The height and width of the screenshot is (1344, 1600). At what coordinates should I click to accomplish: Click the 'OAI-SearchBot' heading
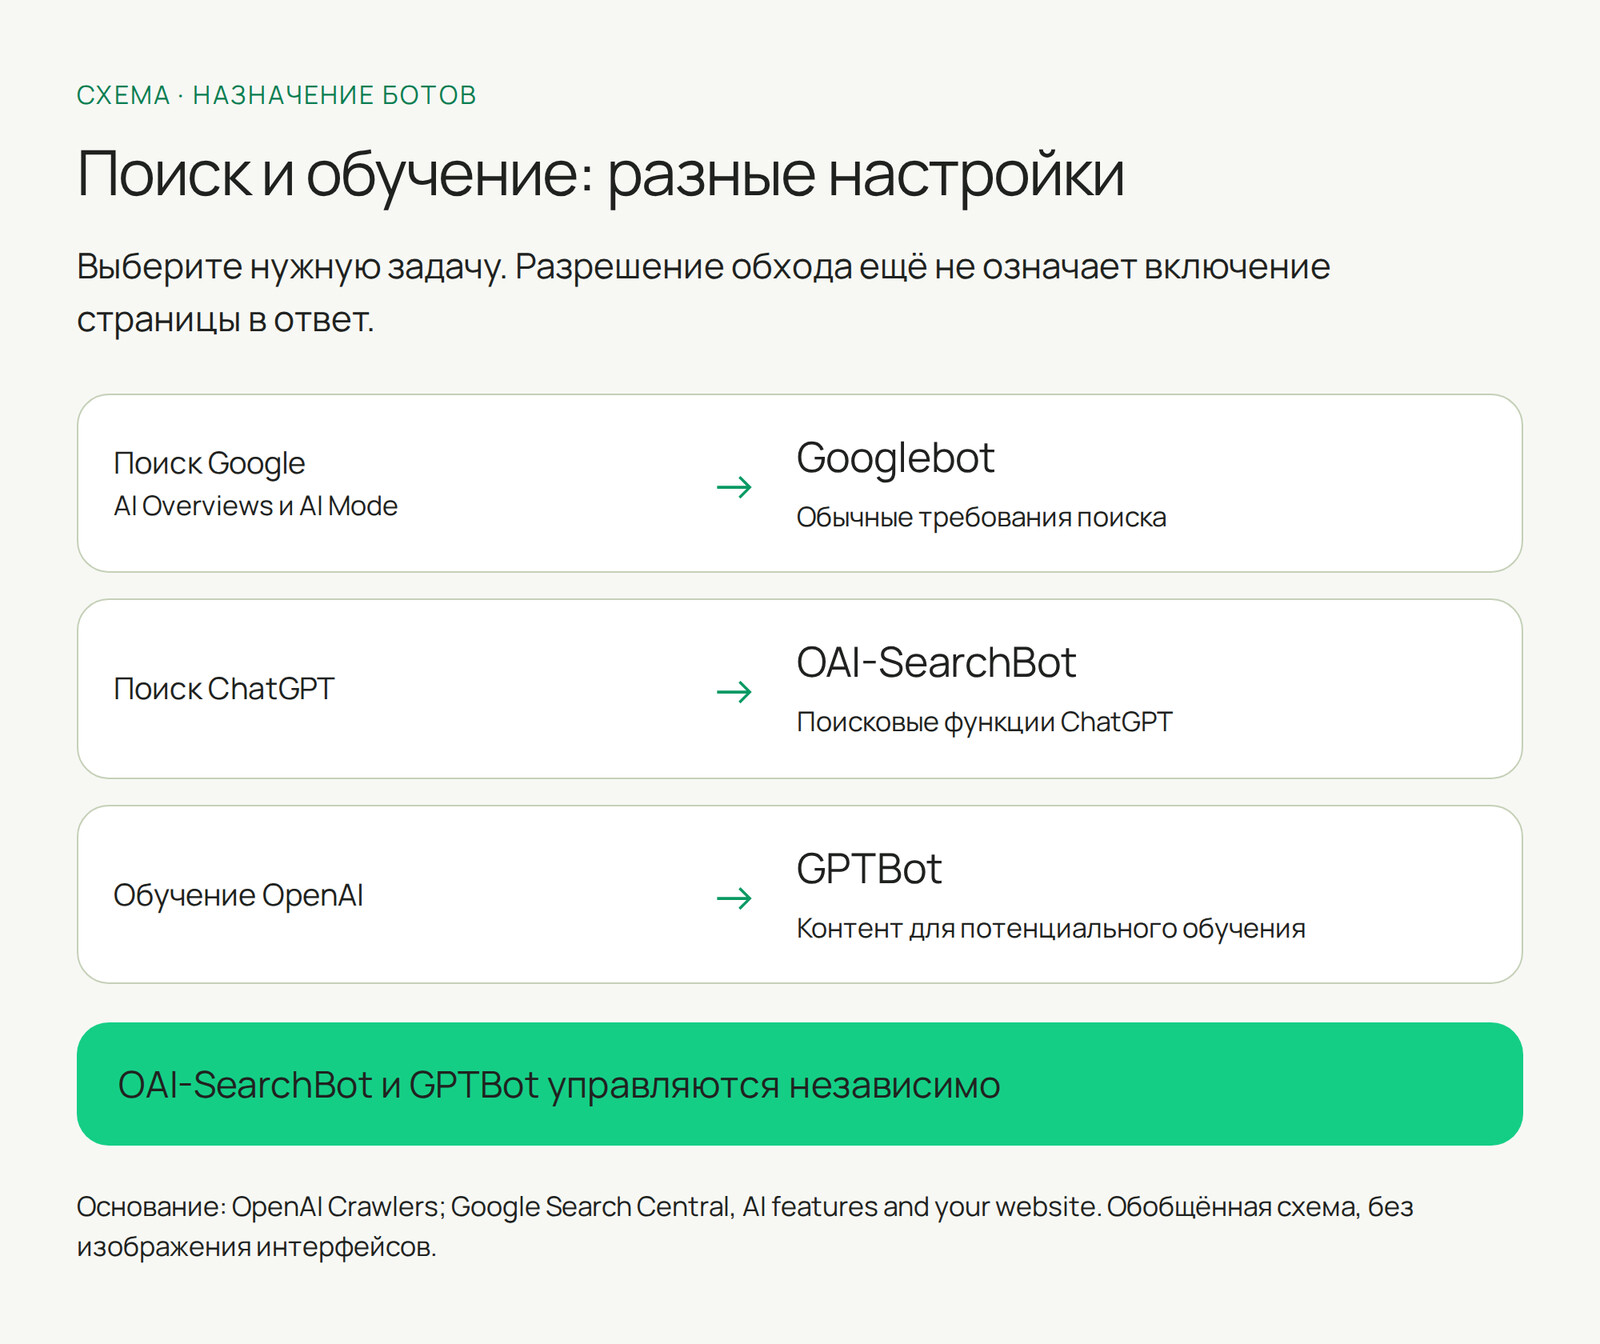point(936,663)
